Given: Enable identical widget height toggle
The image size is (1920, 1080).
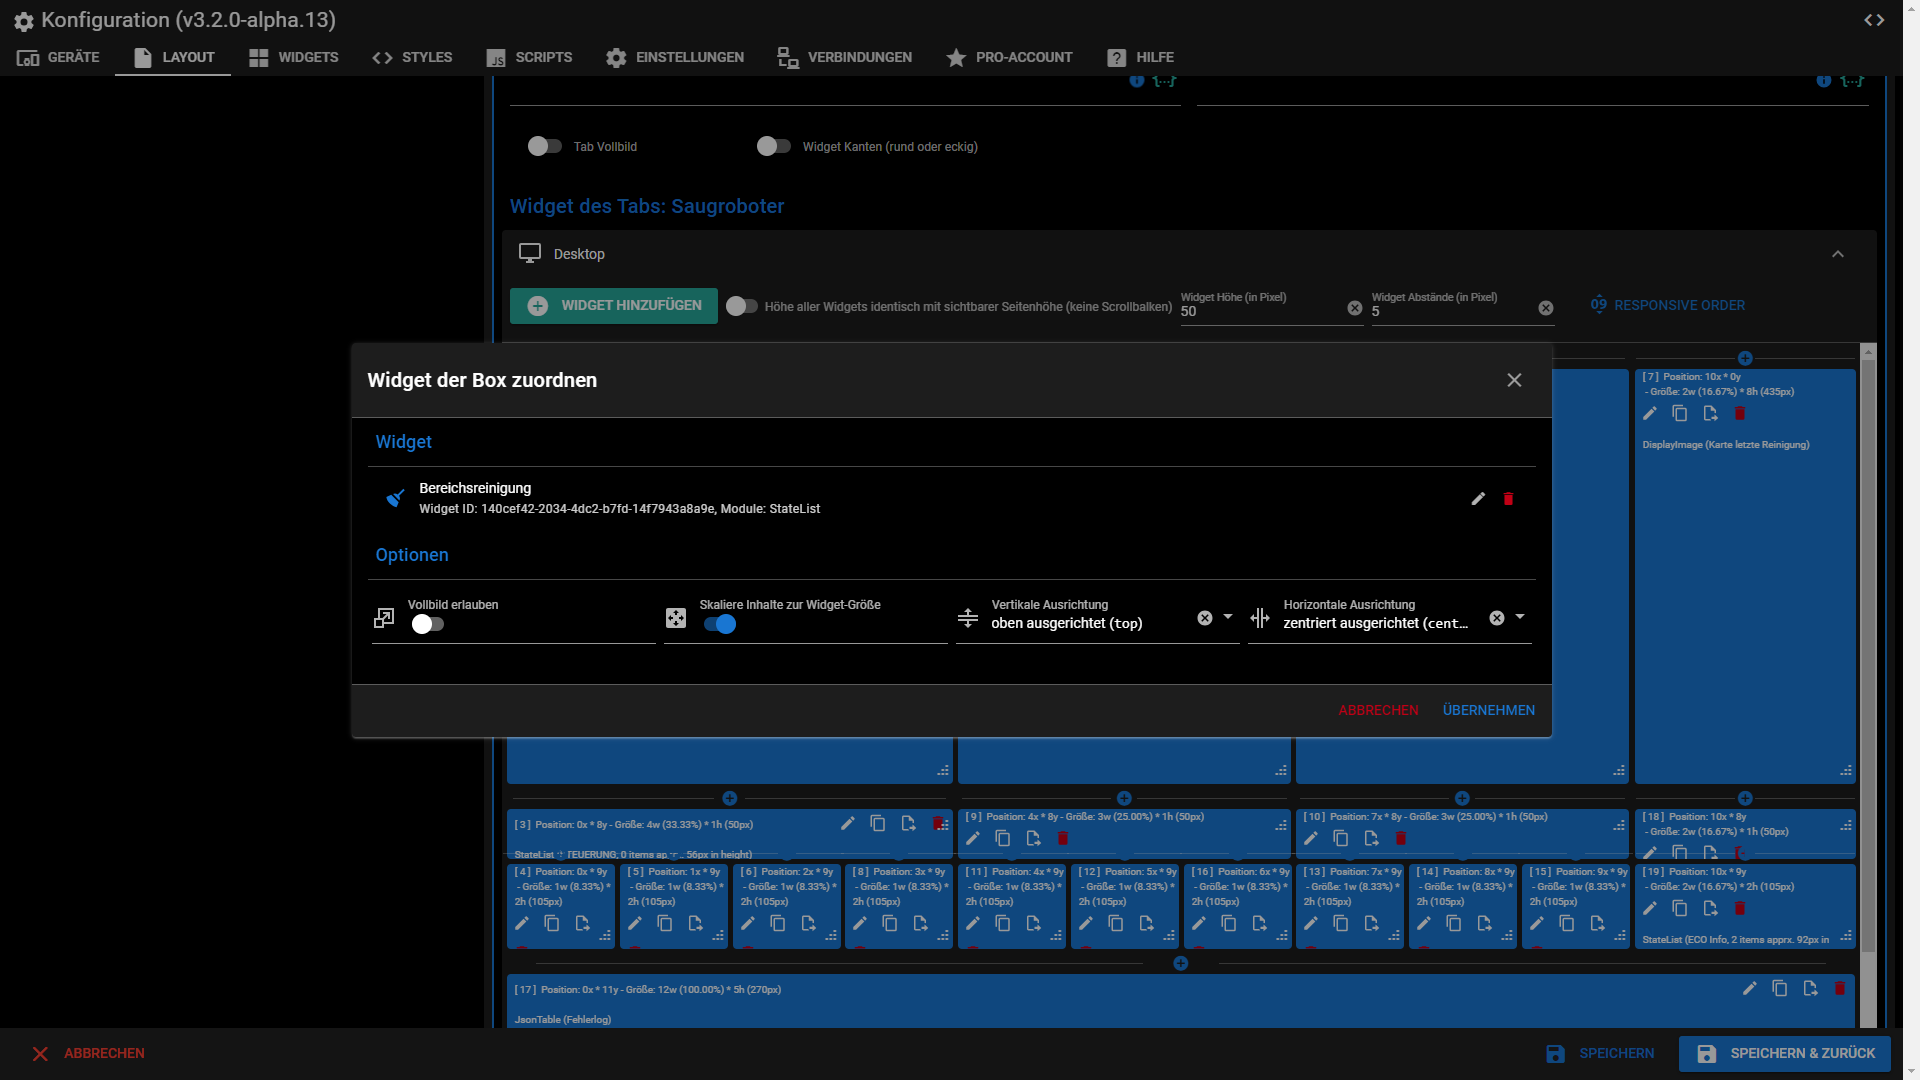Looking at the screenshot, I should click(x=742, y=307).
